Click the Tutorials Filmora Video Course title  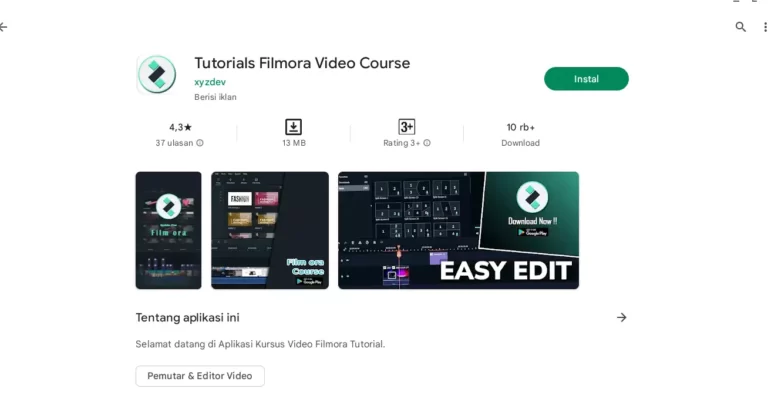302,63
